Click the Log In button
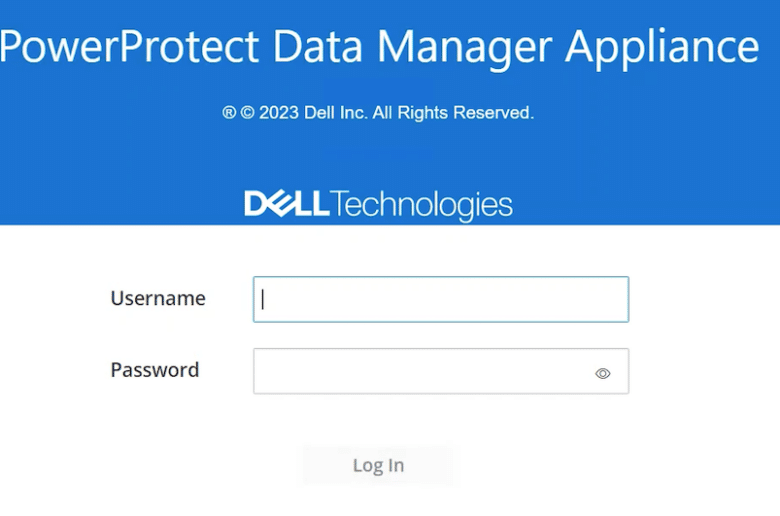Image resolution: width=780 pixels, height=516 pixels. (378, 465)
